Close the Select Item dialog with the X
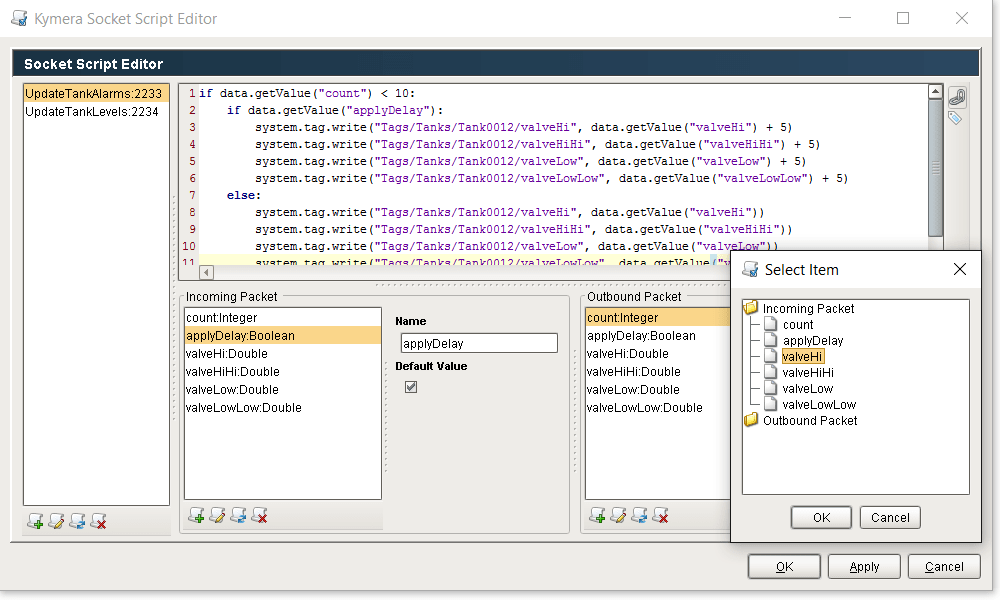The image size is (1000, 600). tap(960, 269)
